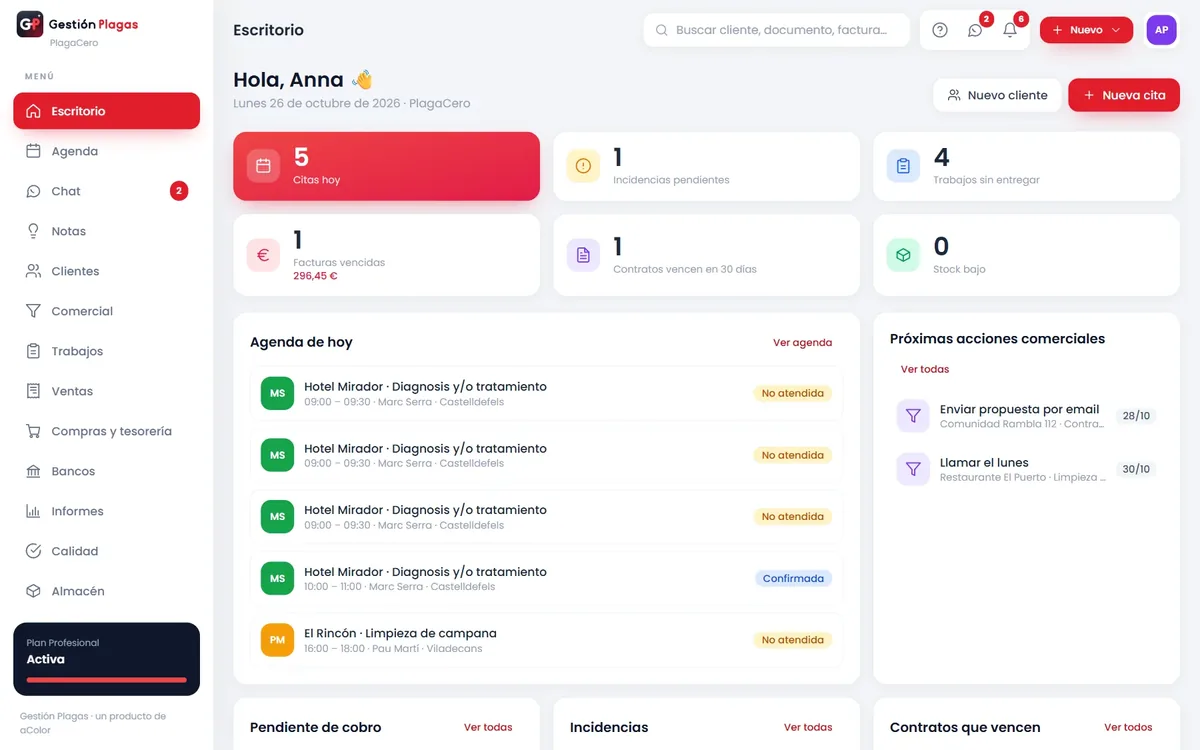Viewport: 1200px width, 750px height.
Task: Click Ver todas in Contratos que vencen
Action: click(x=1128, y=727)
